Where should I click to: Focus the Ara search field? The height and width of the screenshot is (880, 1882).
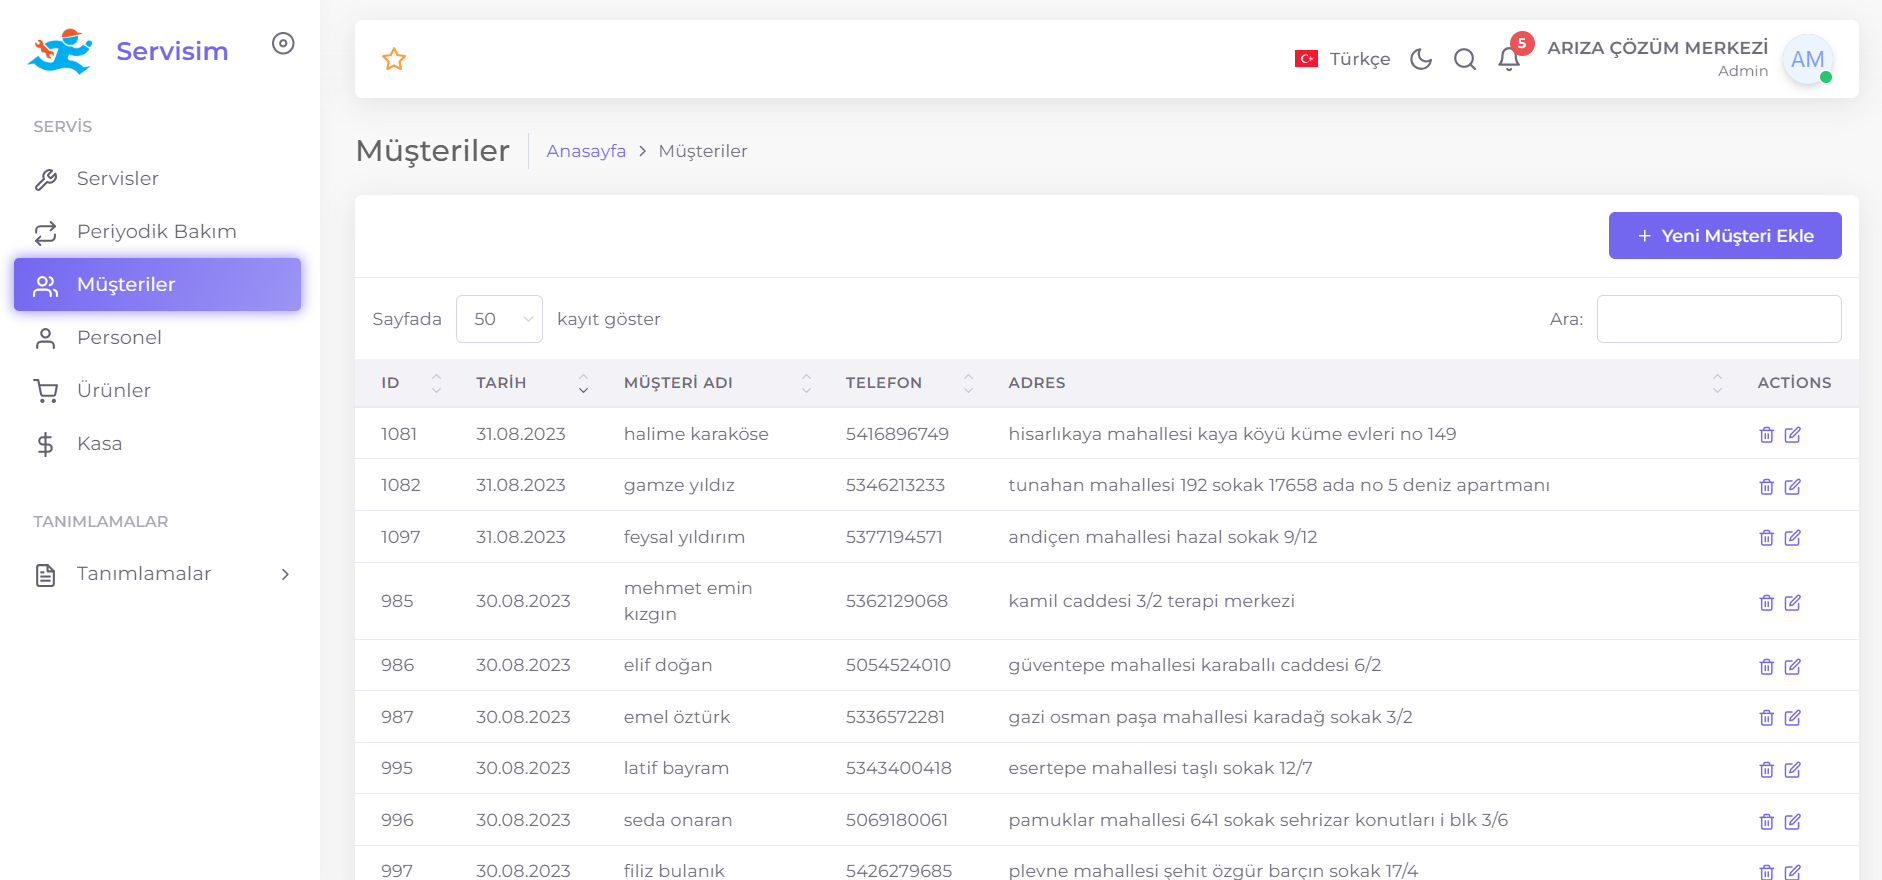[1719, 319]
